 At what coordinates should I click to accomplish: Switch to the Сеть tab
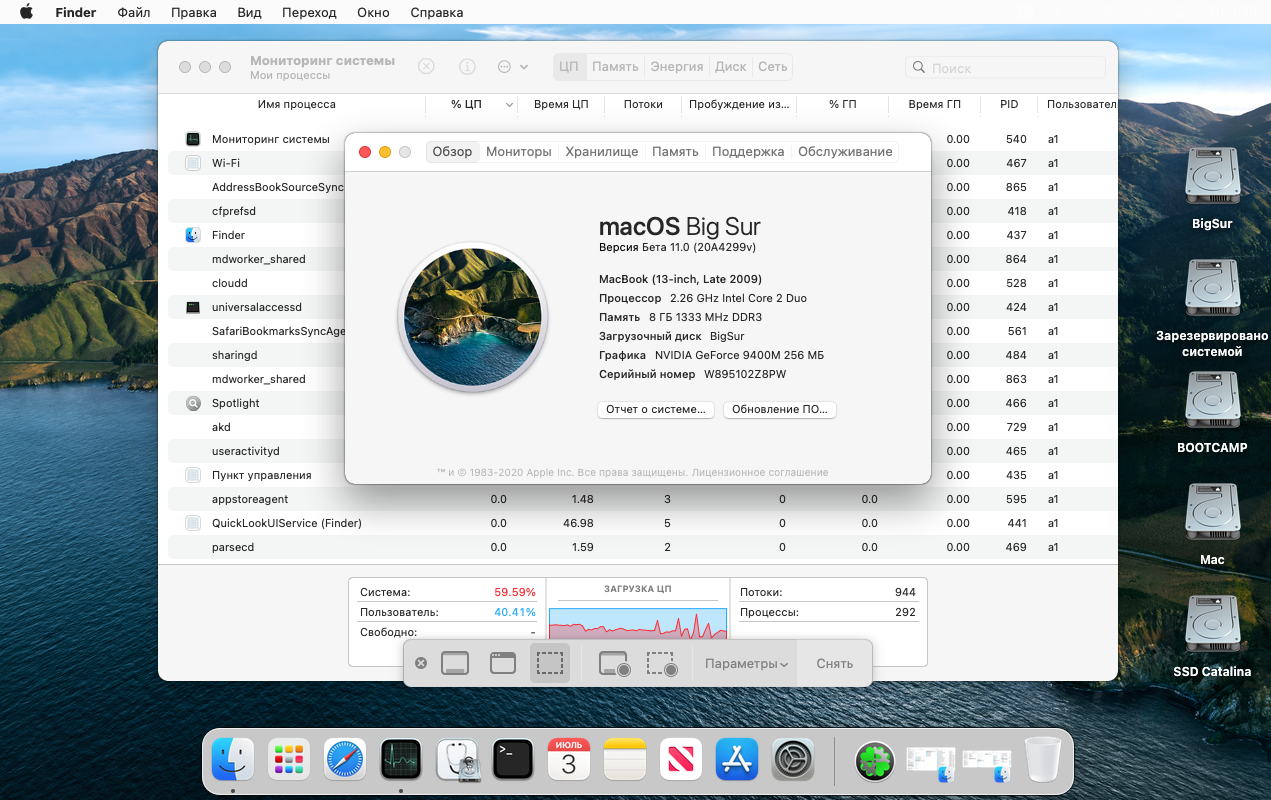772,67
